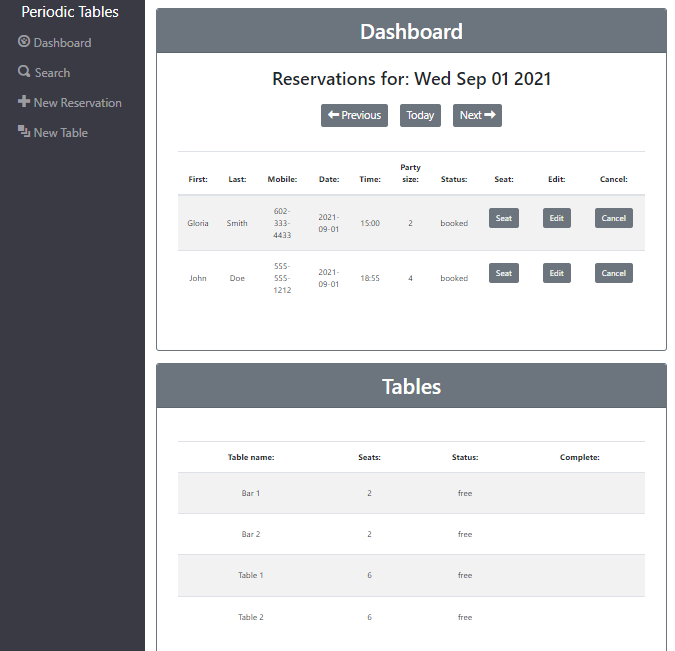Click the Periodic Tables brand title
This screenshot has width=675, height=651.
[70, 12]
